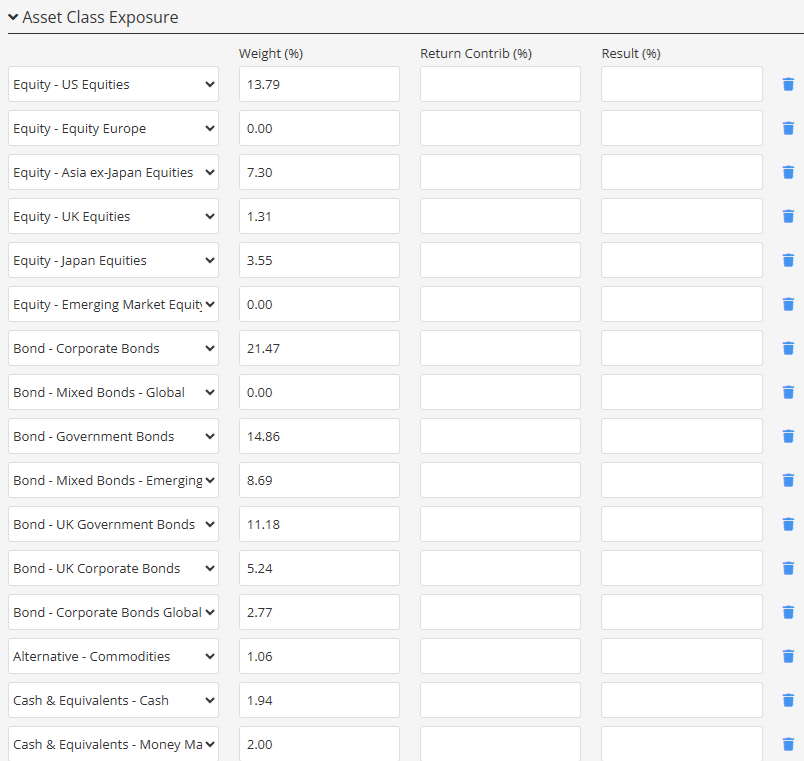Delete the UK Corporate Bonds row
Viewport: 804px width, 761px height.
(x=788, y=569)
